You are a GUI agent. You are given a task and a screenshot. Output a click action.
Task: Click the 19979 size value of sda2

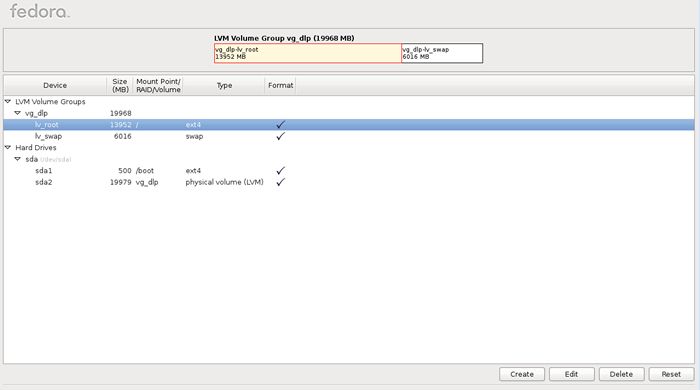[121, 182]
